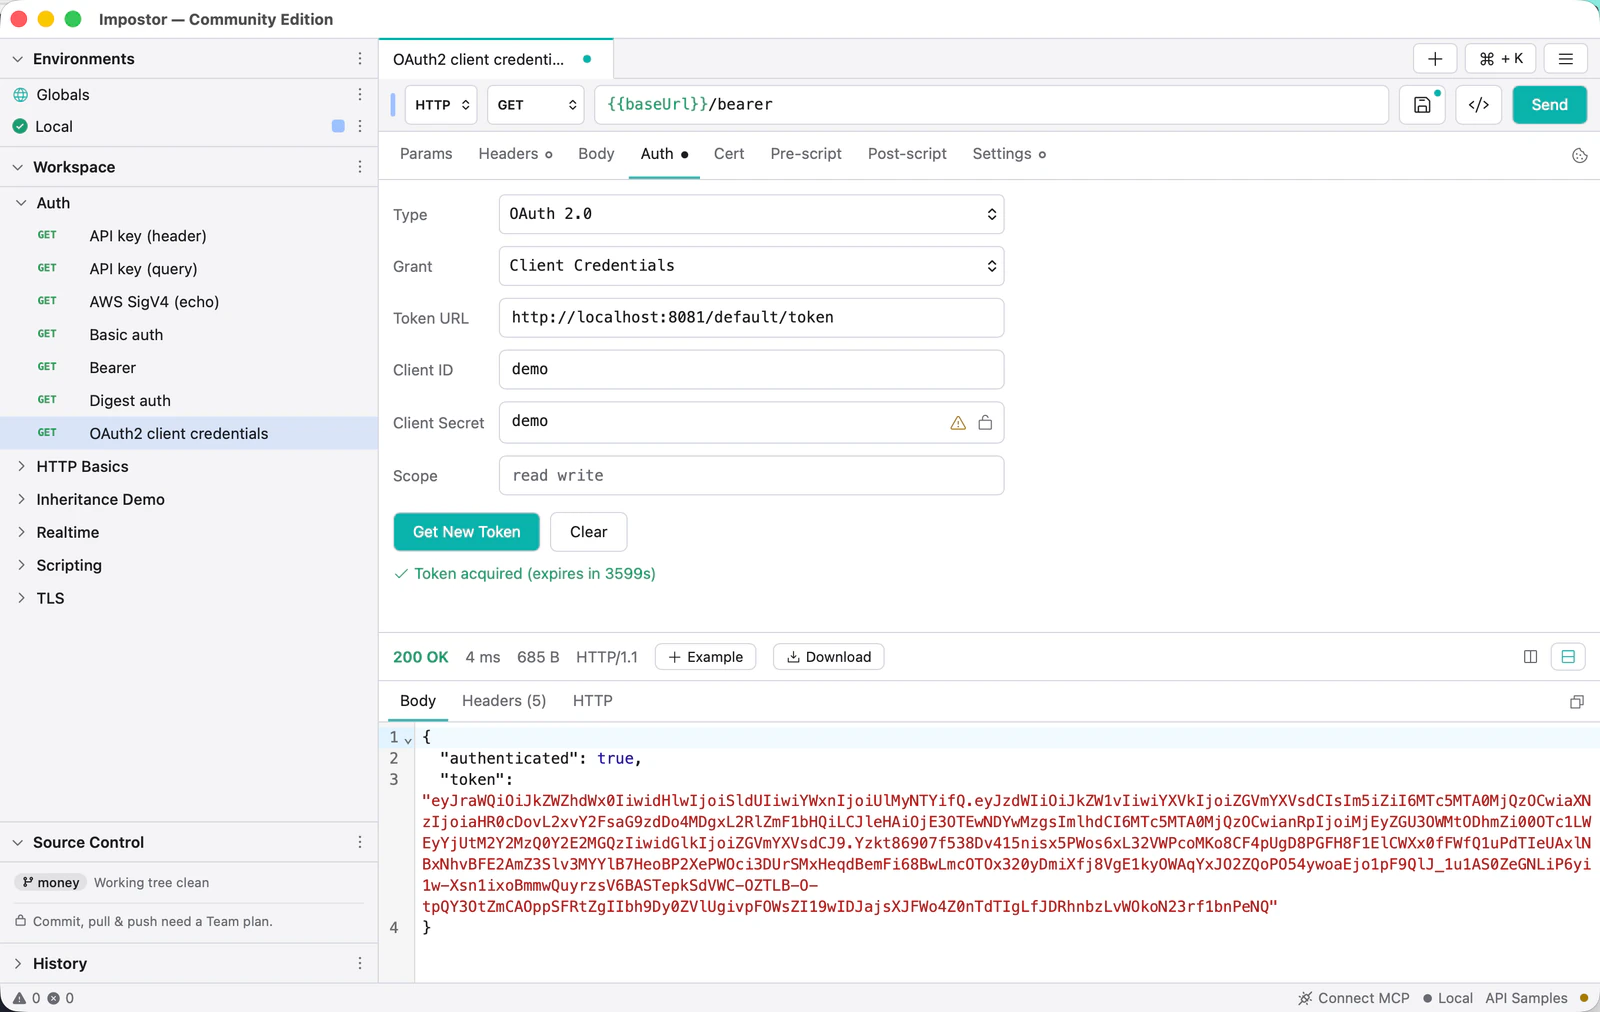The image size is (1600, 1012).
Task: Open Source Control options menu
Action: [360, 842]
